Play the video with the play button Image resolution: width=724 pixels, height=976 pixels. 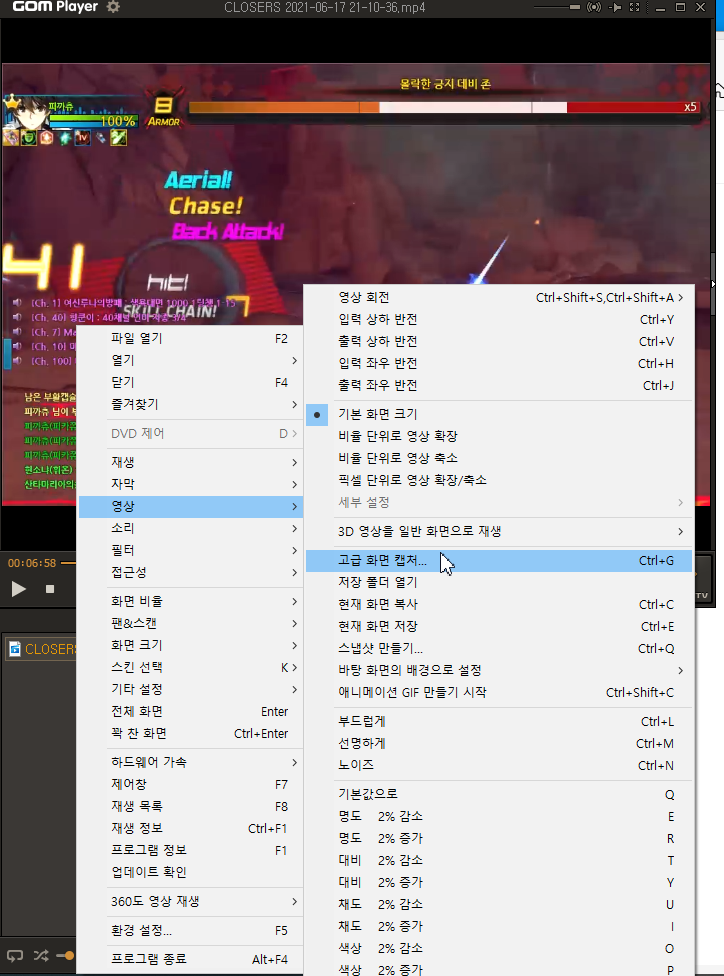[x=19, y=589]
